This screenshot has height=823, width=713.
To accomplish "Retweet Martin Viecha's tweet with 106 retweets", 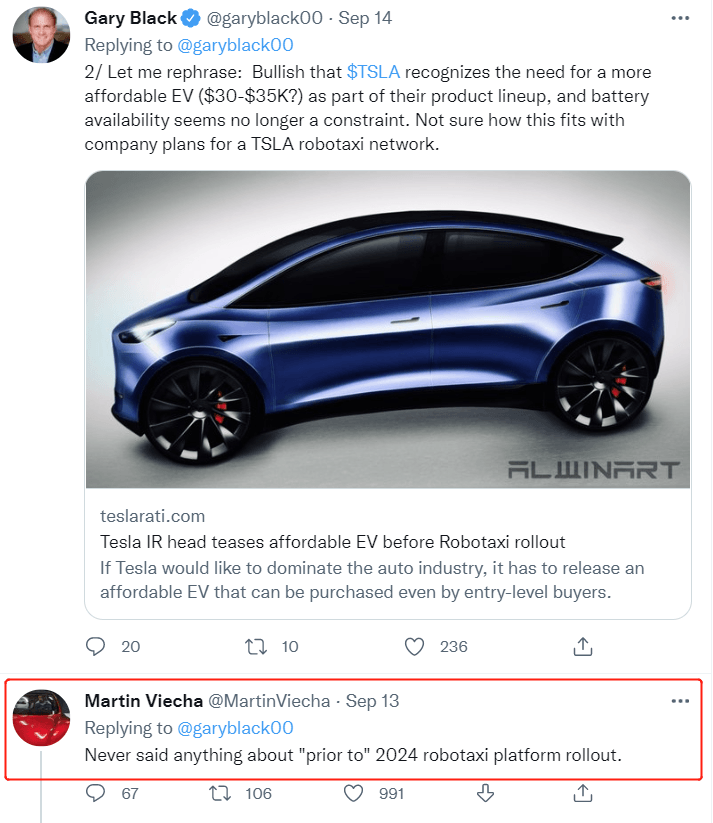I will point(220,793).
